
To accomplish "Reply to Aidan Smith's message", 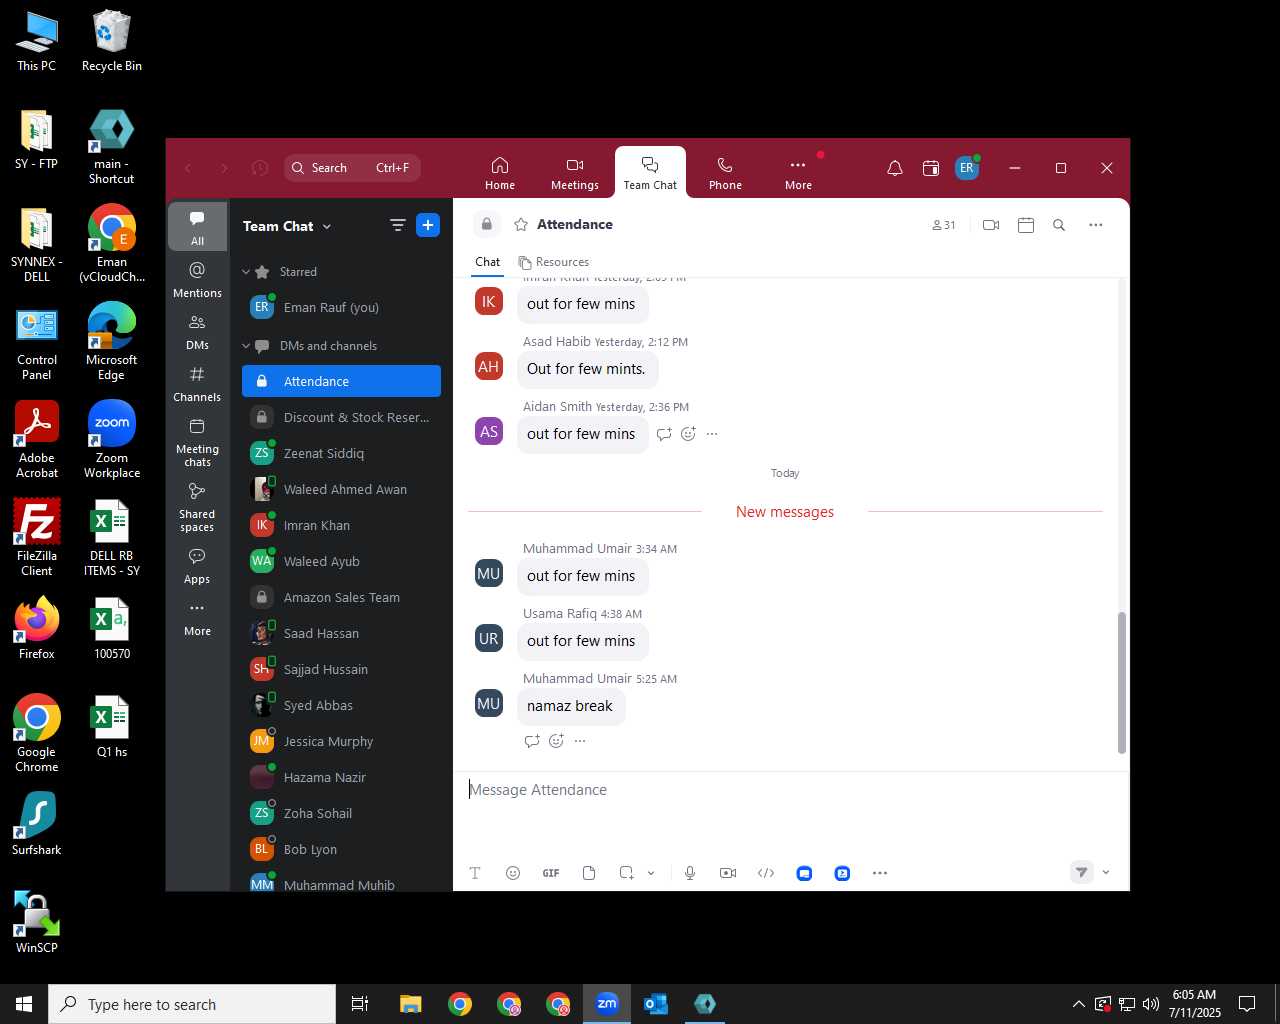I will click(x=664, y=434).
